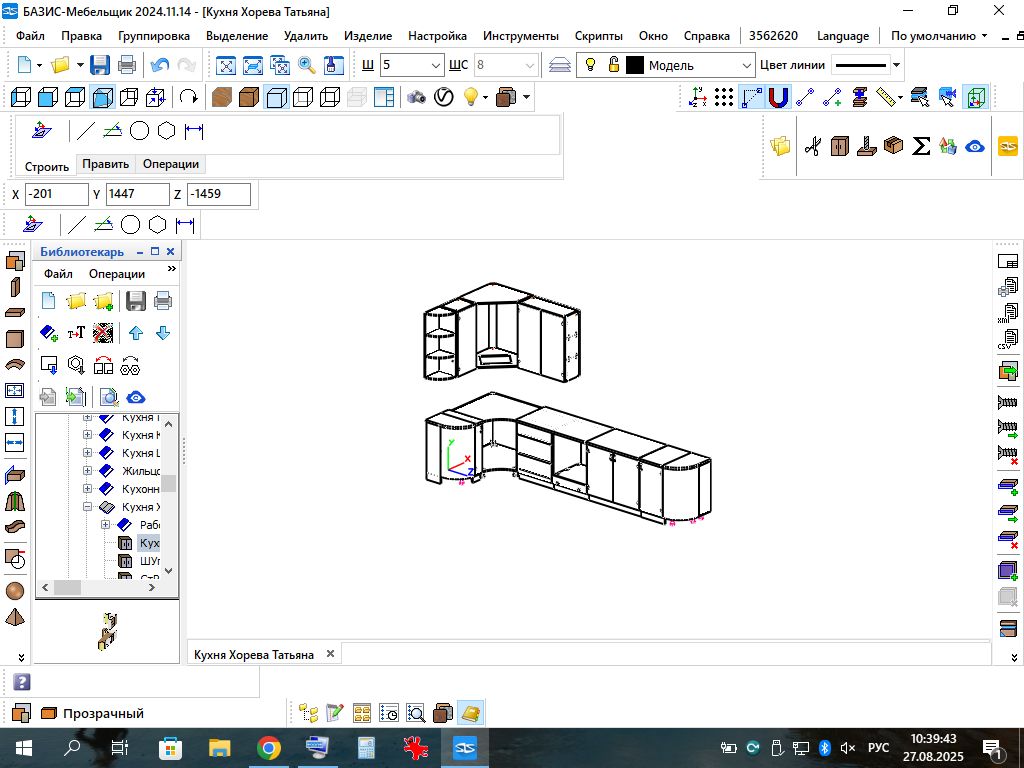1024x768 pixels.
Task: Select the circle tool in upper Строить panel
Action: [x=140, y=131]
